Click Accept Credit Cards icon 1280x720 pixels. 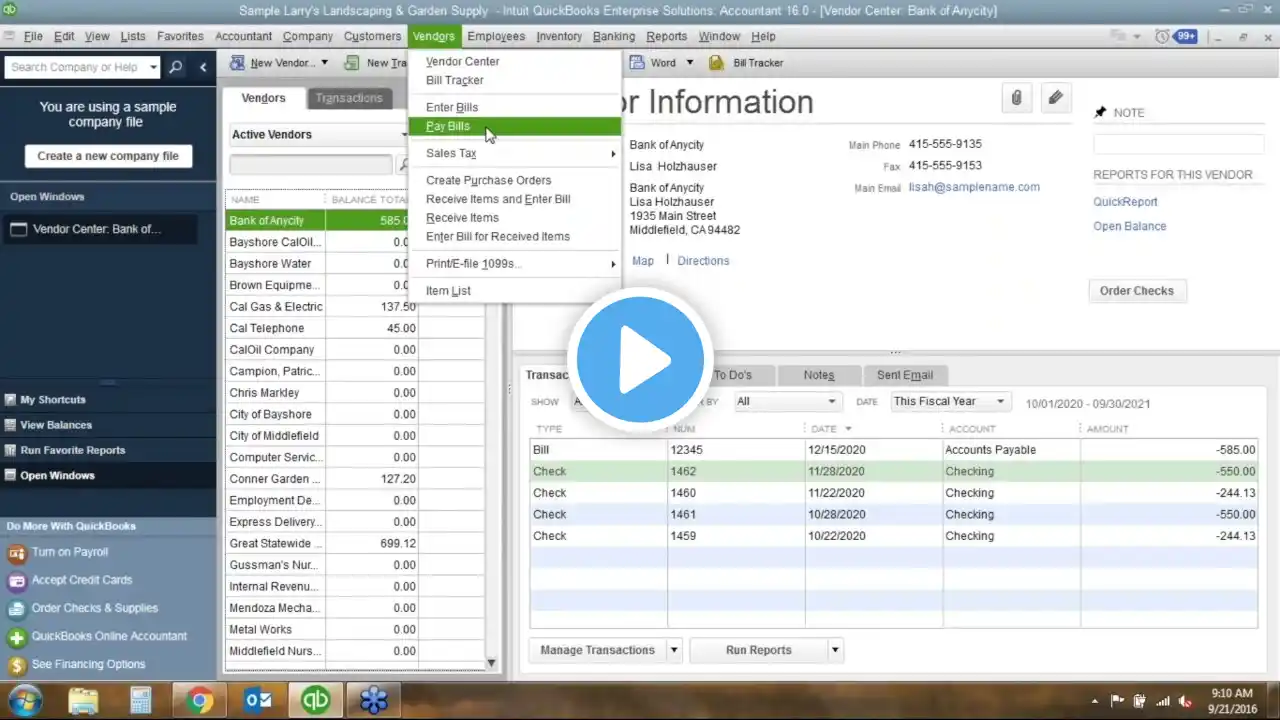(x=16, y=581)
